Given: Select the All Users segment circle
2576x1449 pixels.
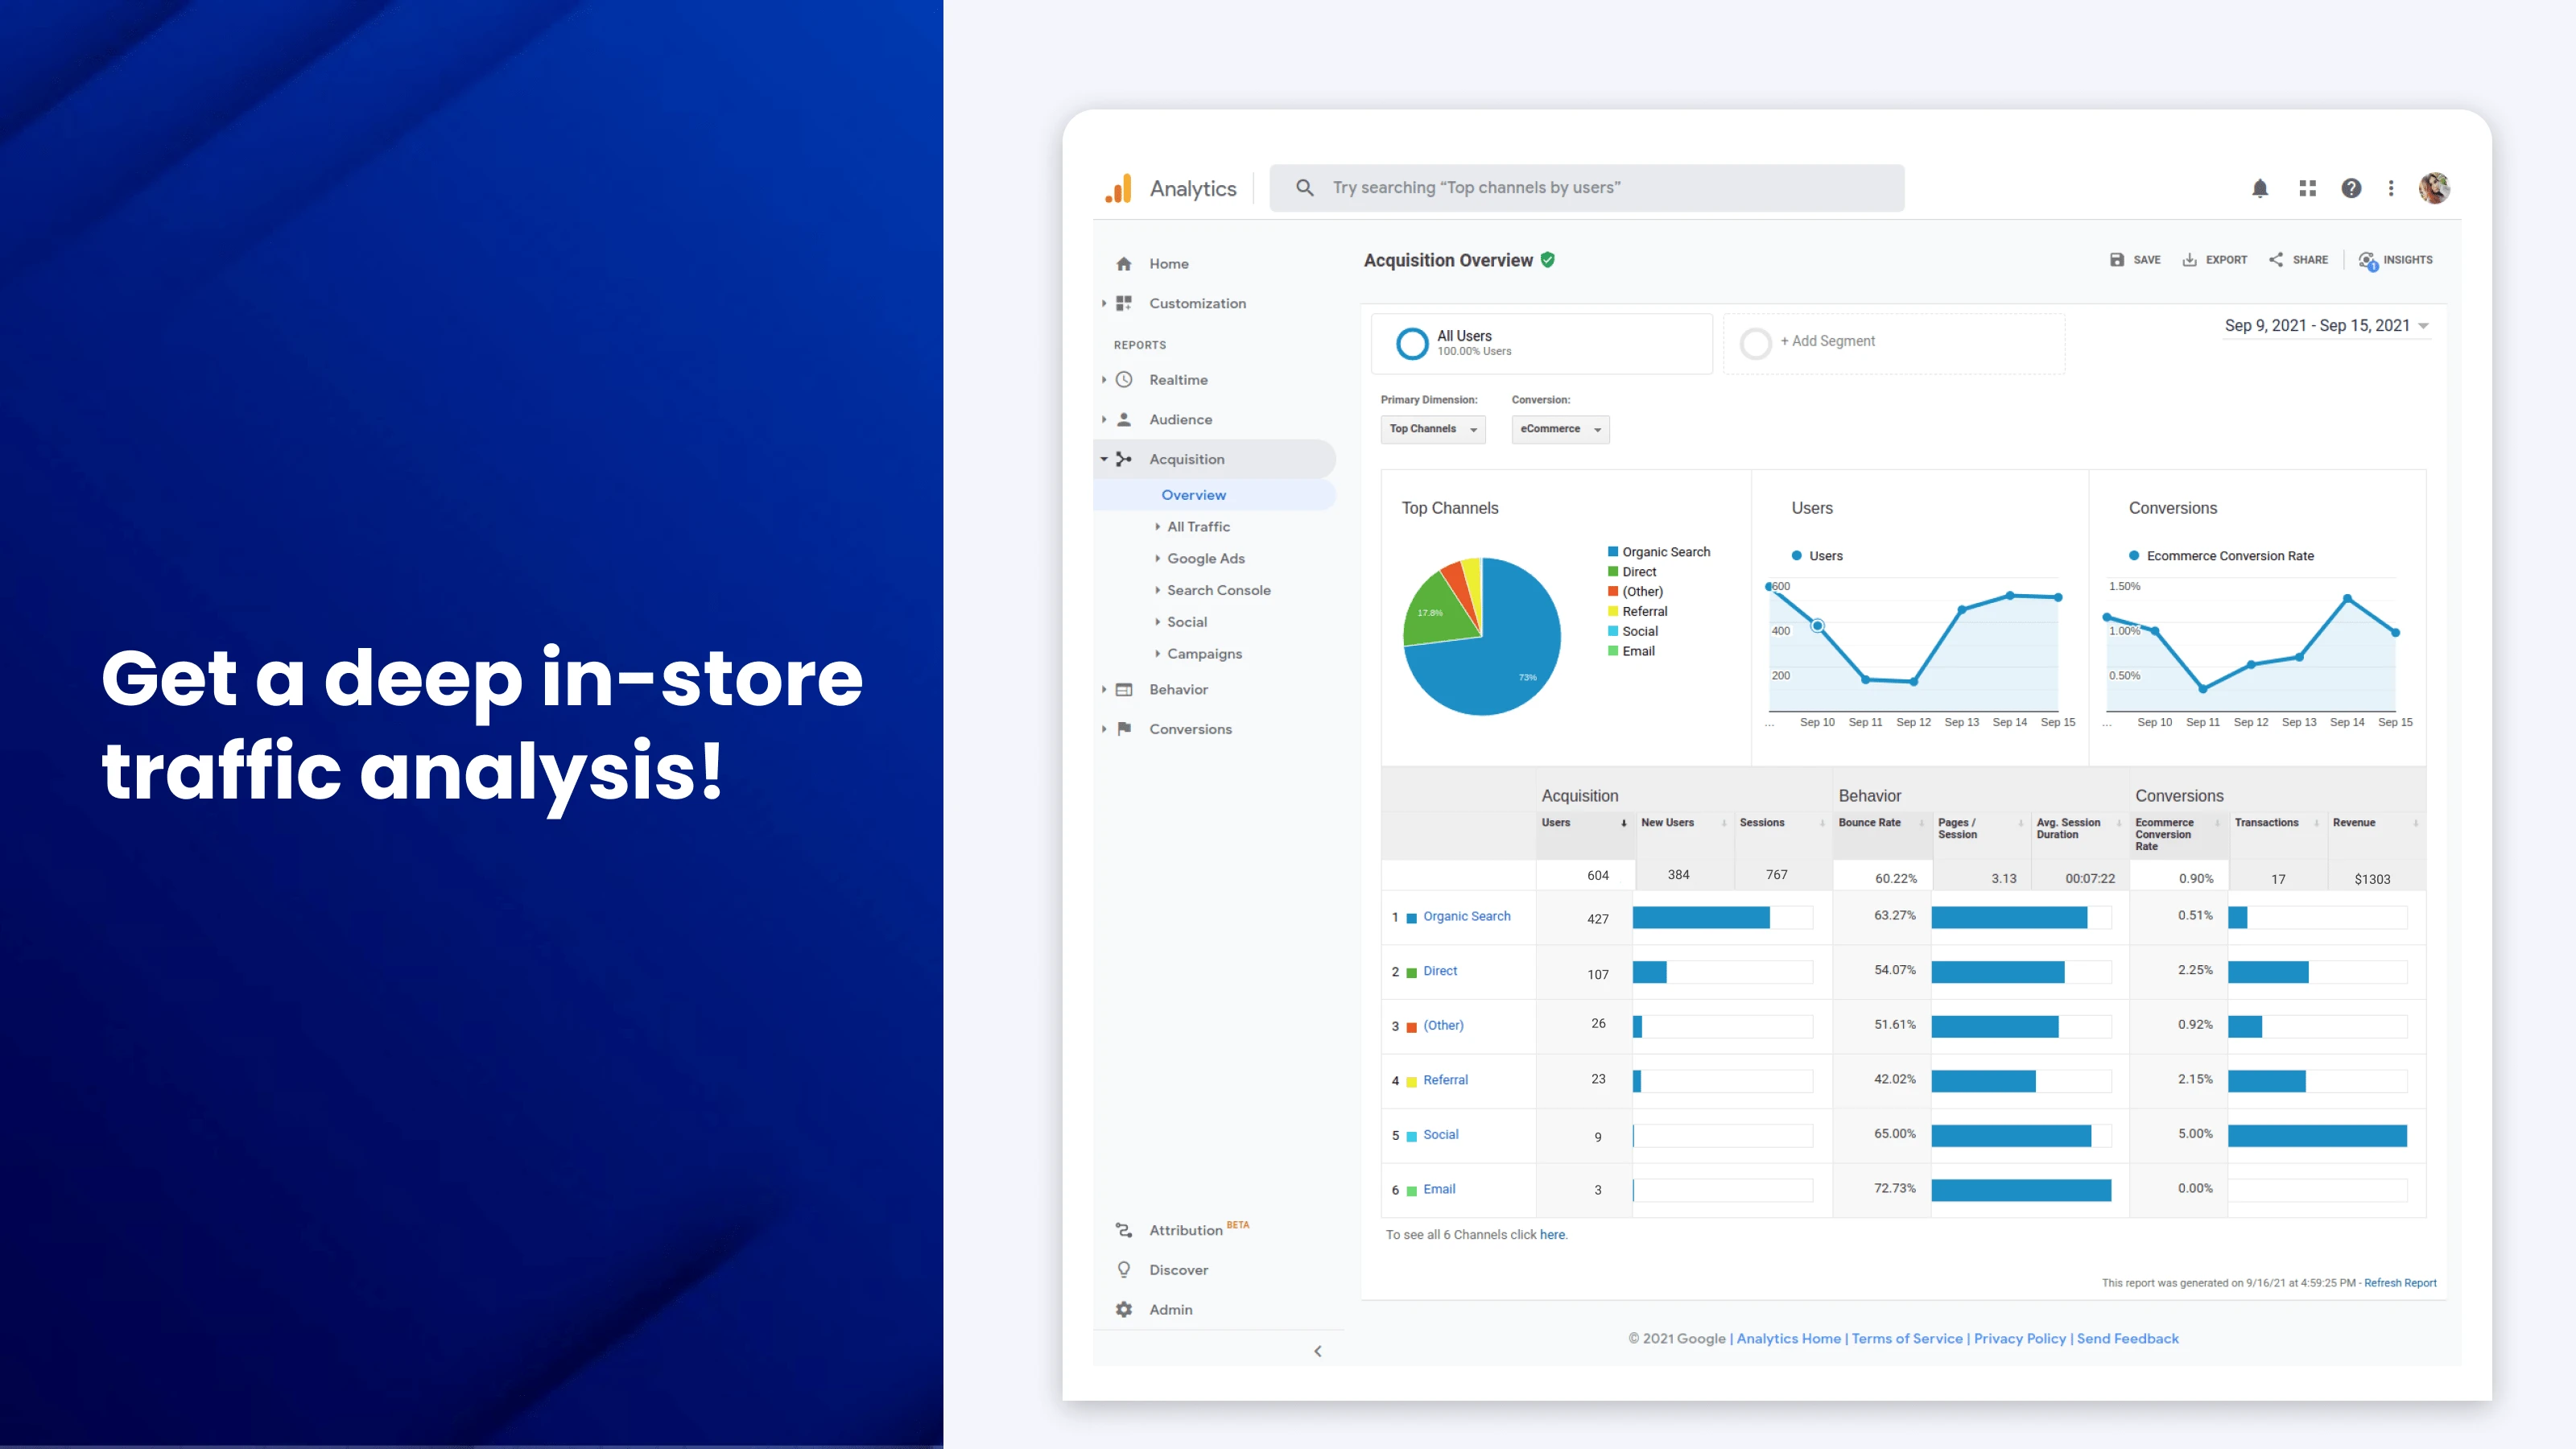Looking at the screenshot, I should 1412,343.
